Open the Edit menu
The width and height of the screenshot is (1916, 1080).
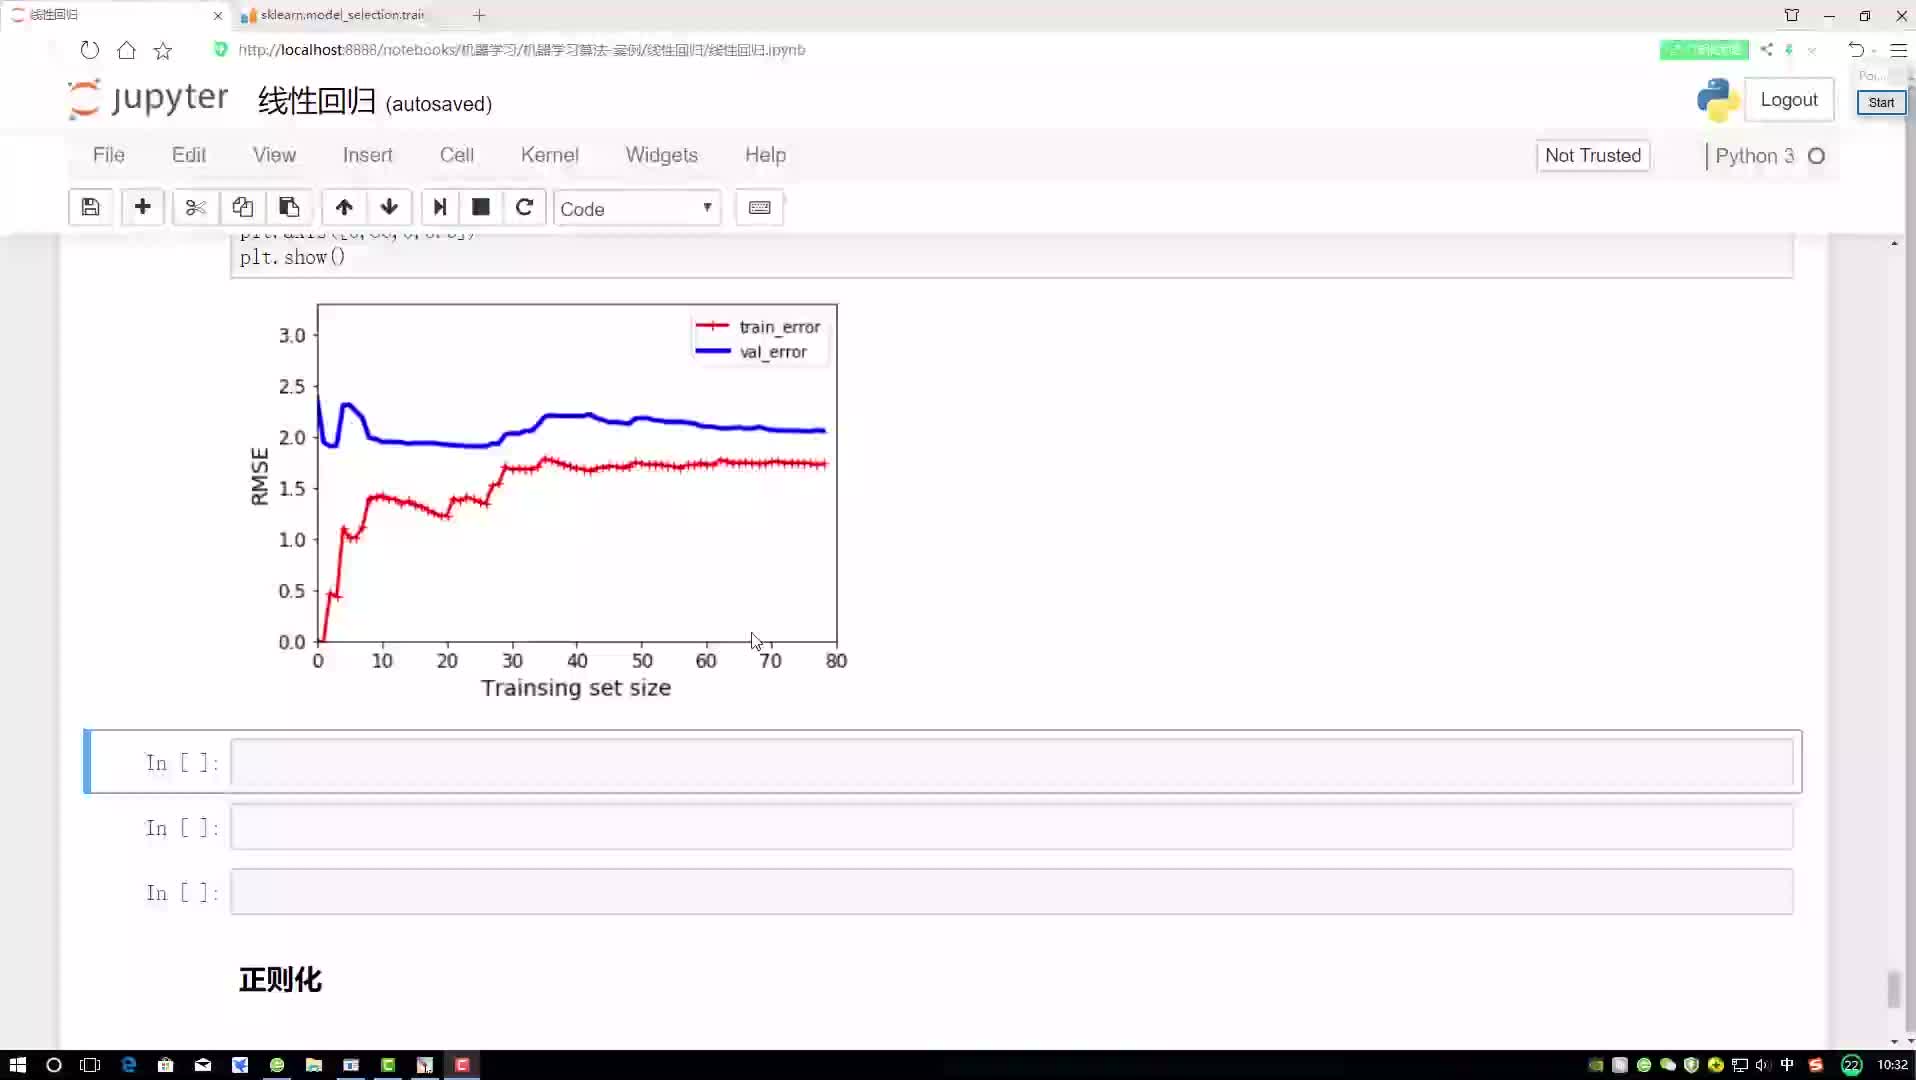coord(189,155)
